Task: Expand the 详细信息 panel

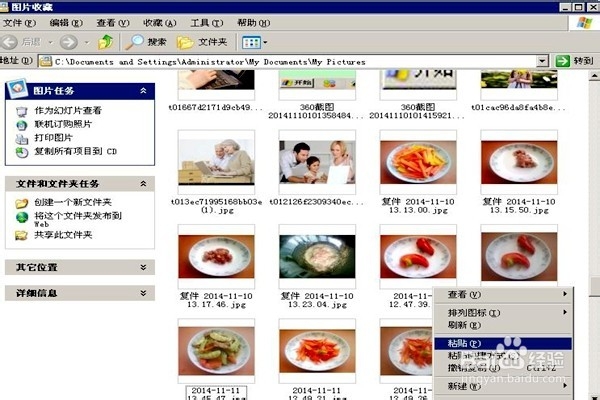Action: coord(143,293)
